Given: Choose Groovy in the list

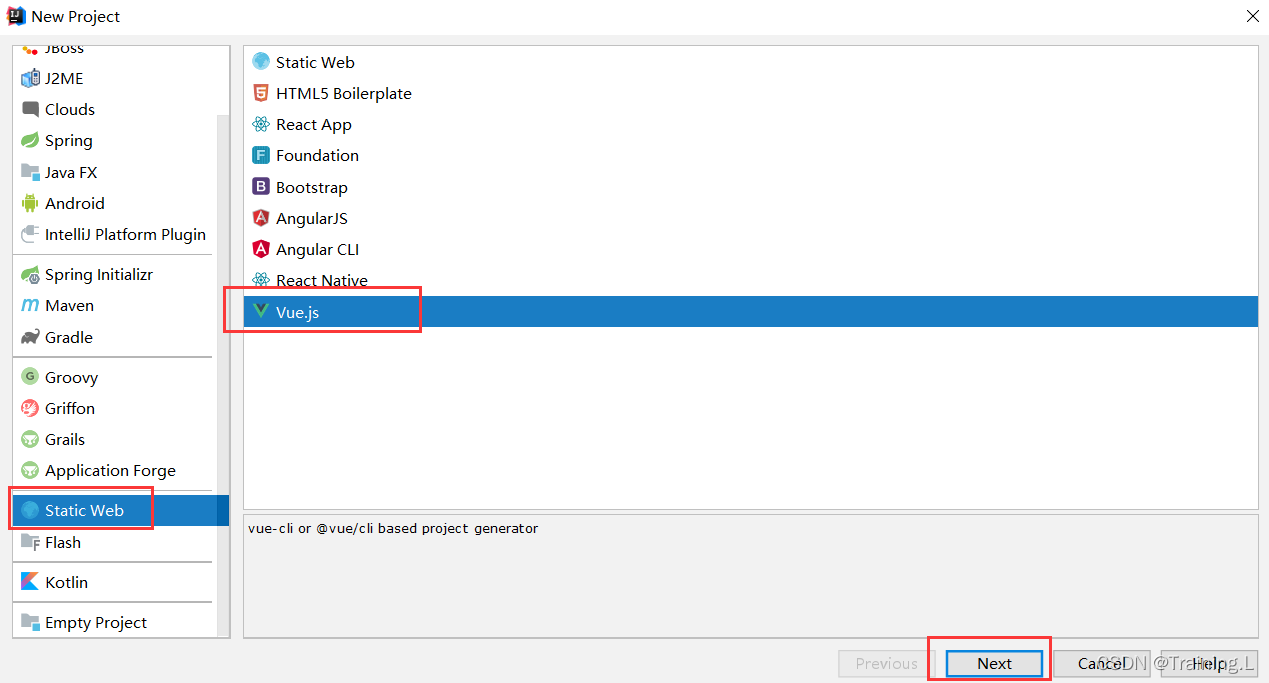Looking at the screenshot, I should [x=72, y=377].
